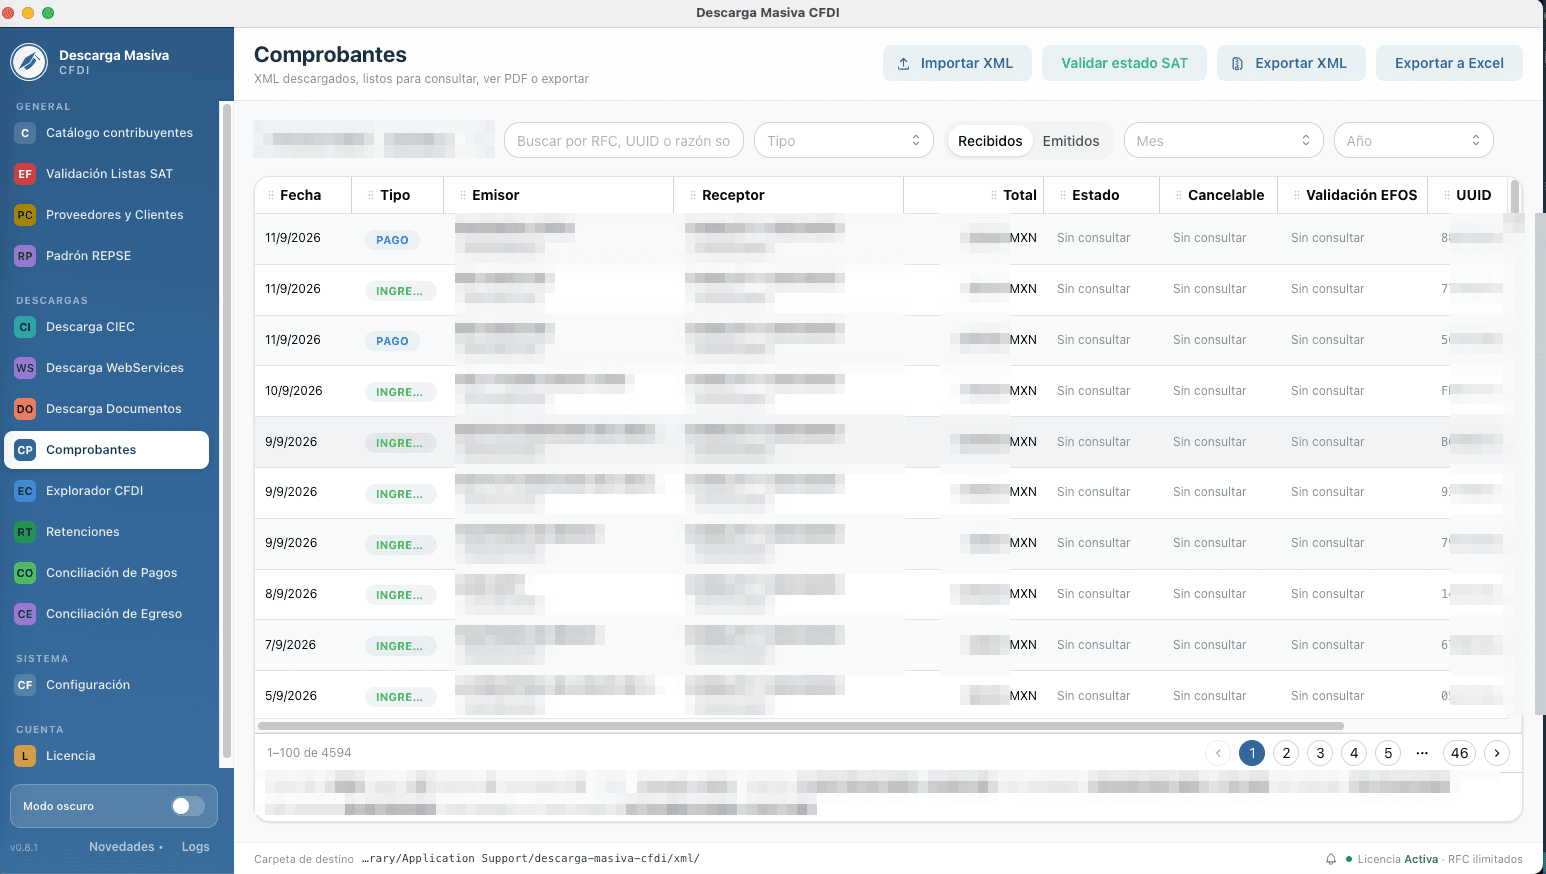
Task: Sort the table by Fecha column header
Action: click(303, 195)
